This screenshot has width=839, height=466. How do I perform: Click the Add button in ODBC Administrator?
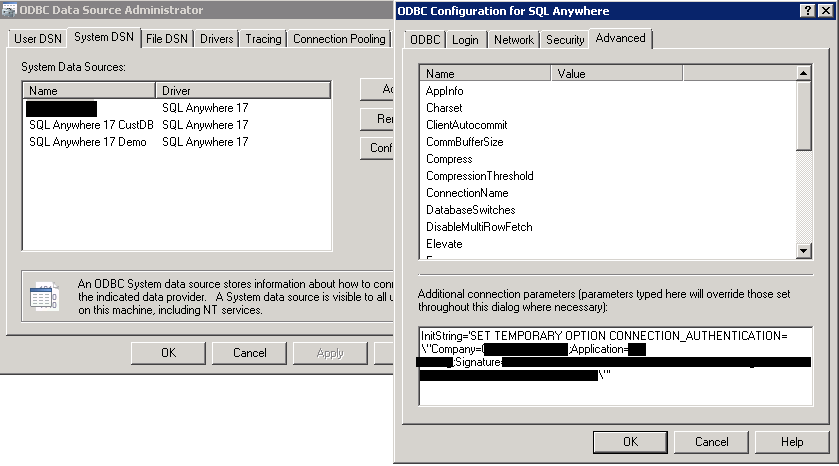pyautogui.click(x=378, y=89)
